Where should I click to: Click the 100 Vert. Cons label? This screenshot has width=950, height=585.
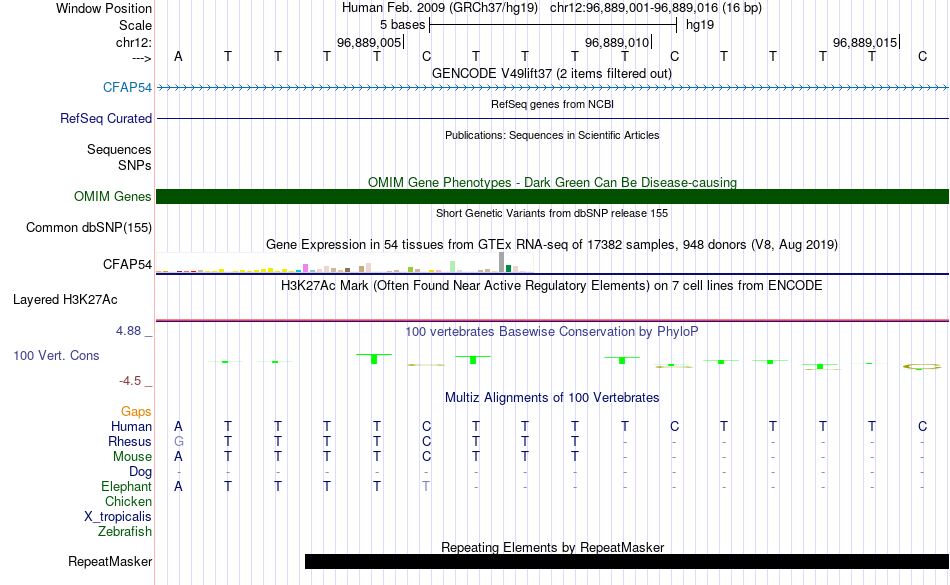coord(56,355)
